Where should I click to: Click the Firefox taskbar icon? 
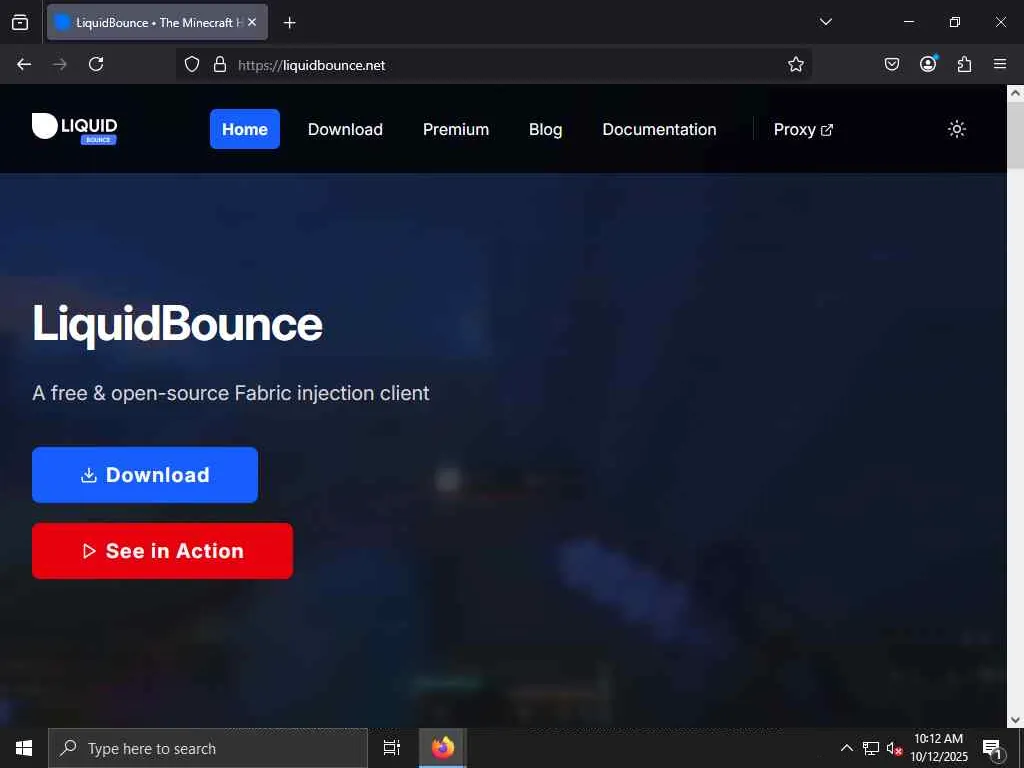[443, 748]
